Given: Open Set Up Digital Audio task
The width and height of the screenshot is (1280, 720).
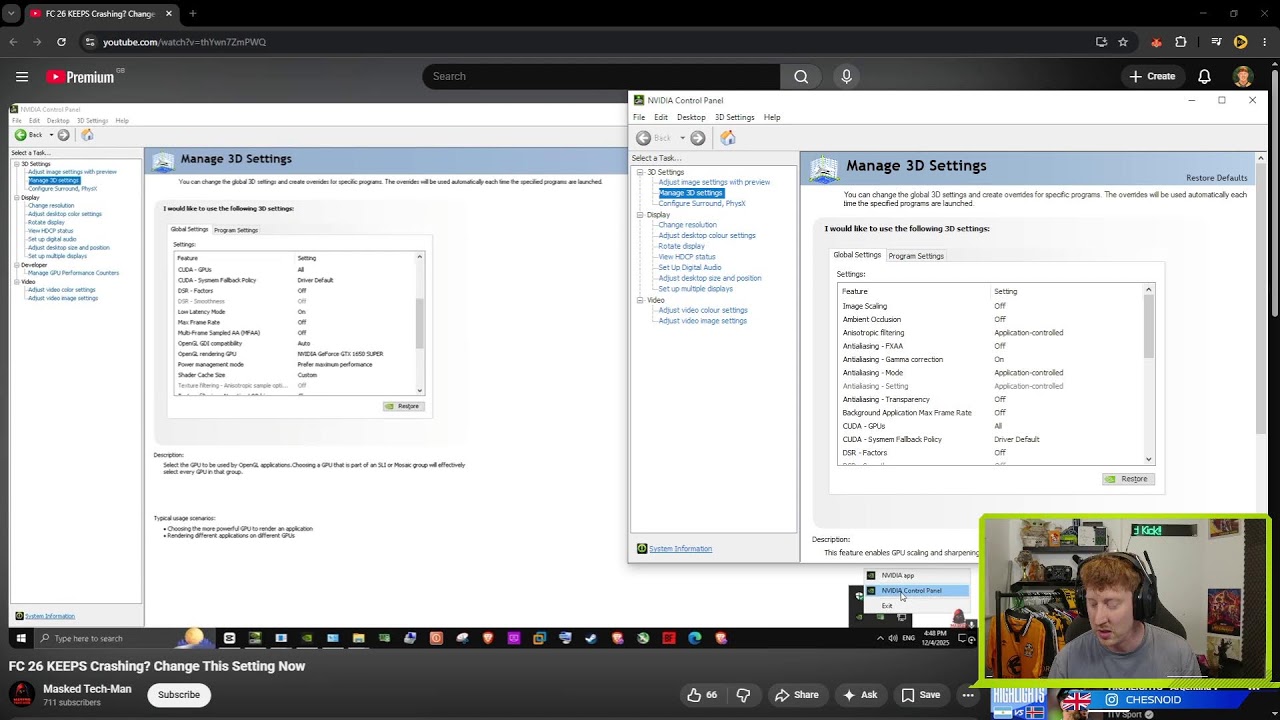Looking at the screenshot, I should click(x=690, y=267).
